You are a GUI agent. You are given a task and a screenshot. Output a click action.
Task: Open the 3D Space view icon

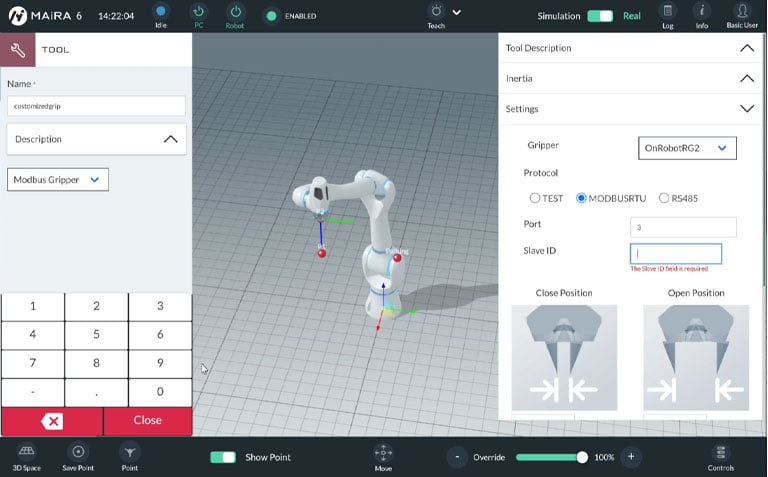tap(27, 452)
